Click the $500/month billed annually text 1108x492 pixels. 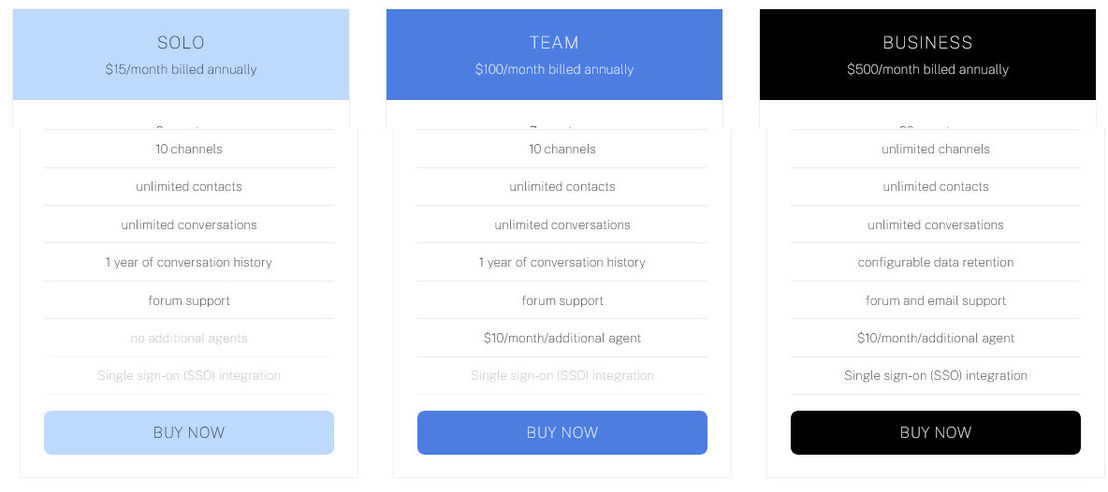pos(927,69)
